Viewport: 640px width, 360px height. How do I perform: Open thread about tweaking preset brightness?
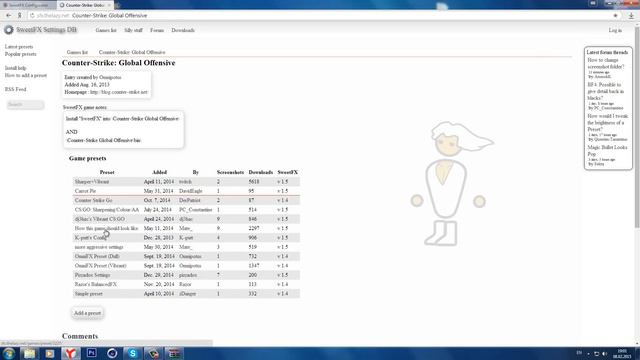pyautogui.click(x=607, y=122)
